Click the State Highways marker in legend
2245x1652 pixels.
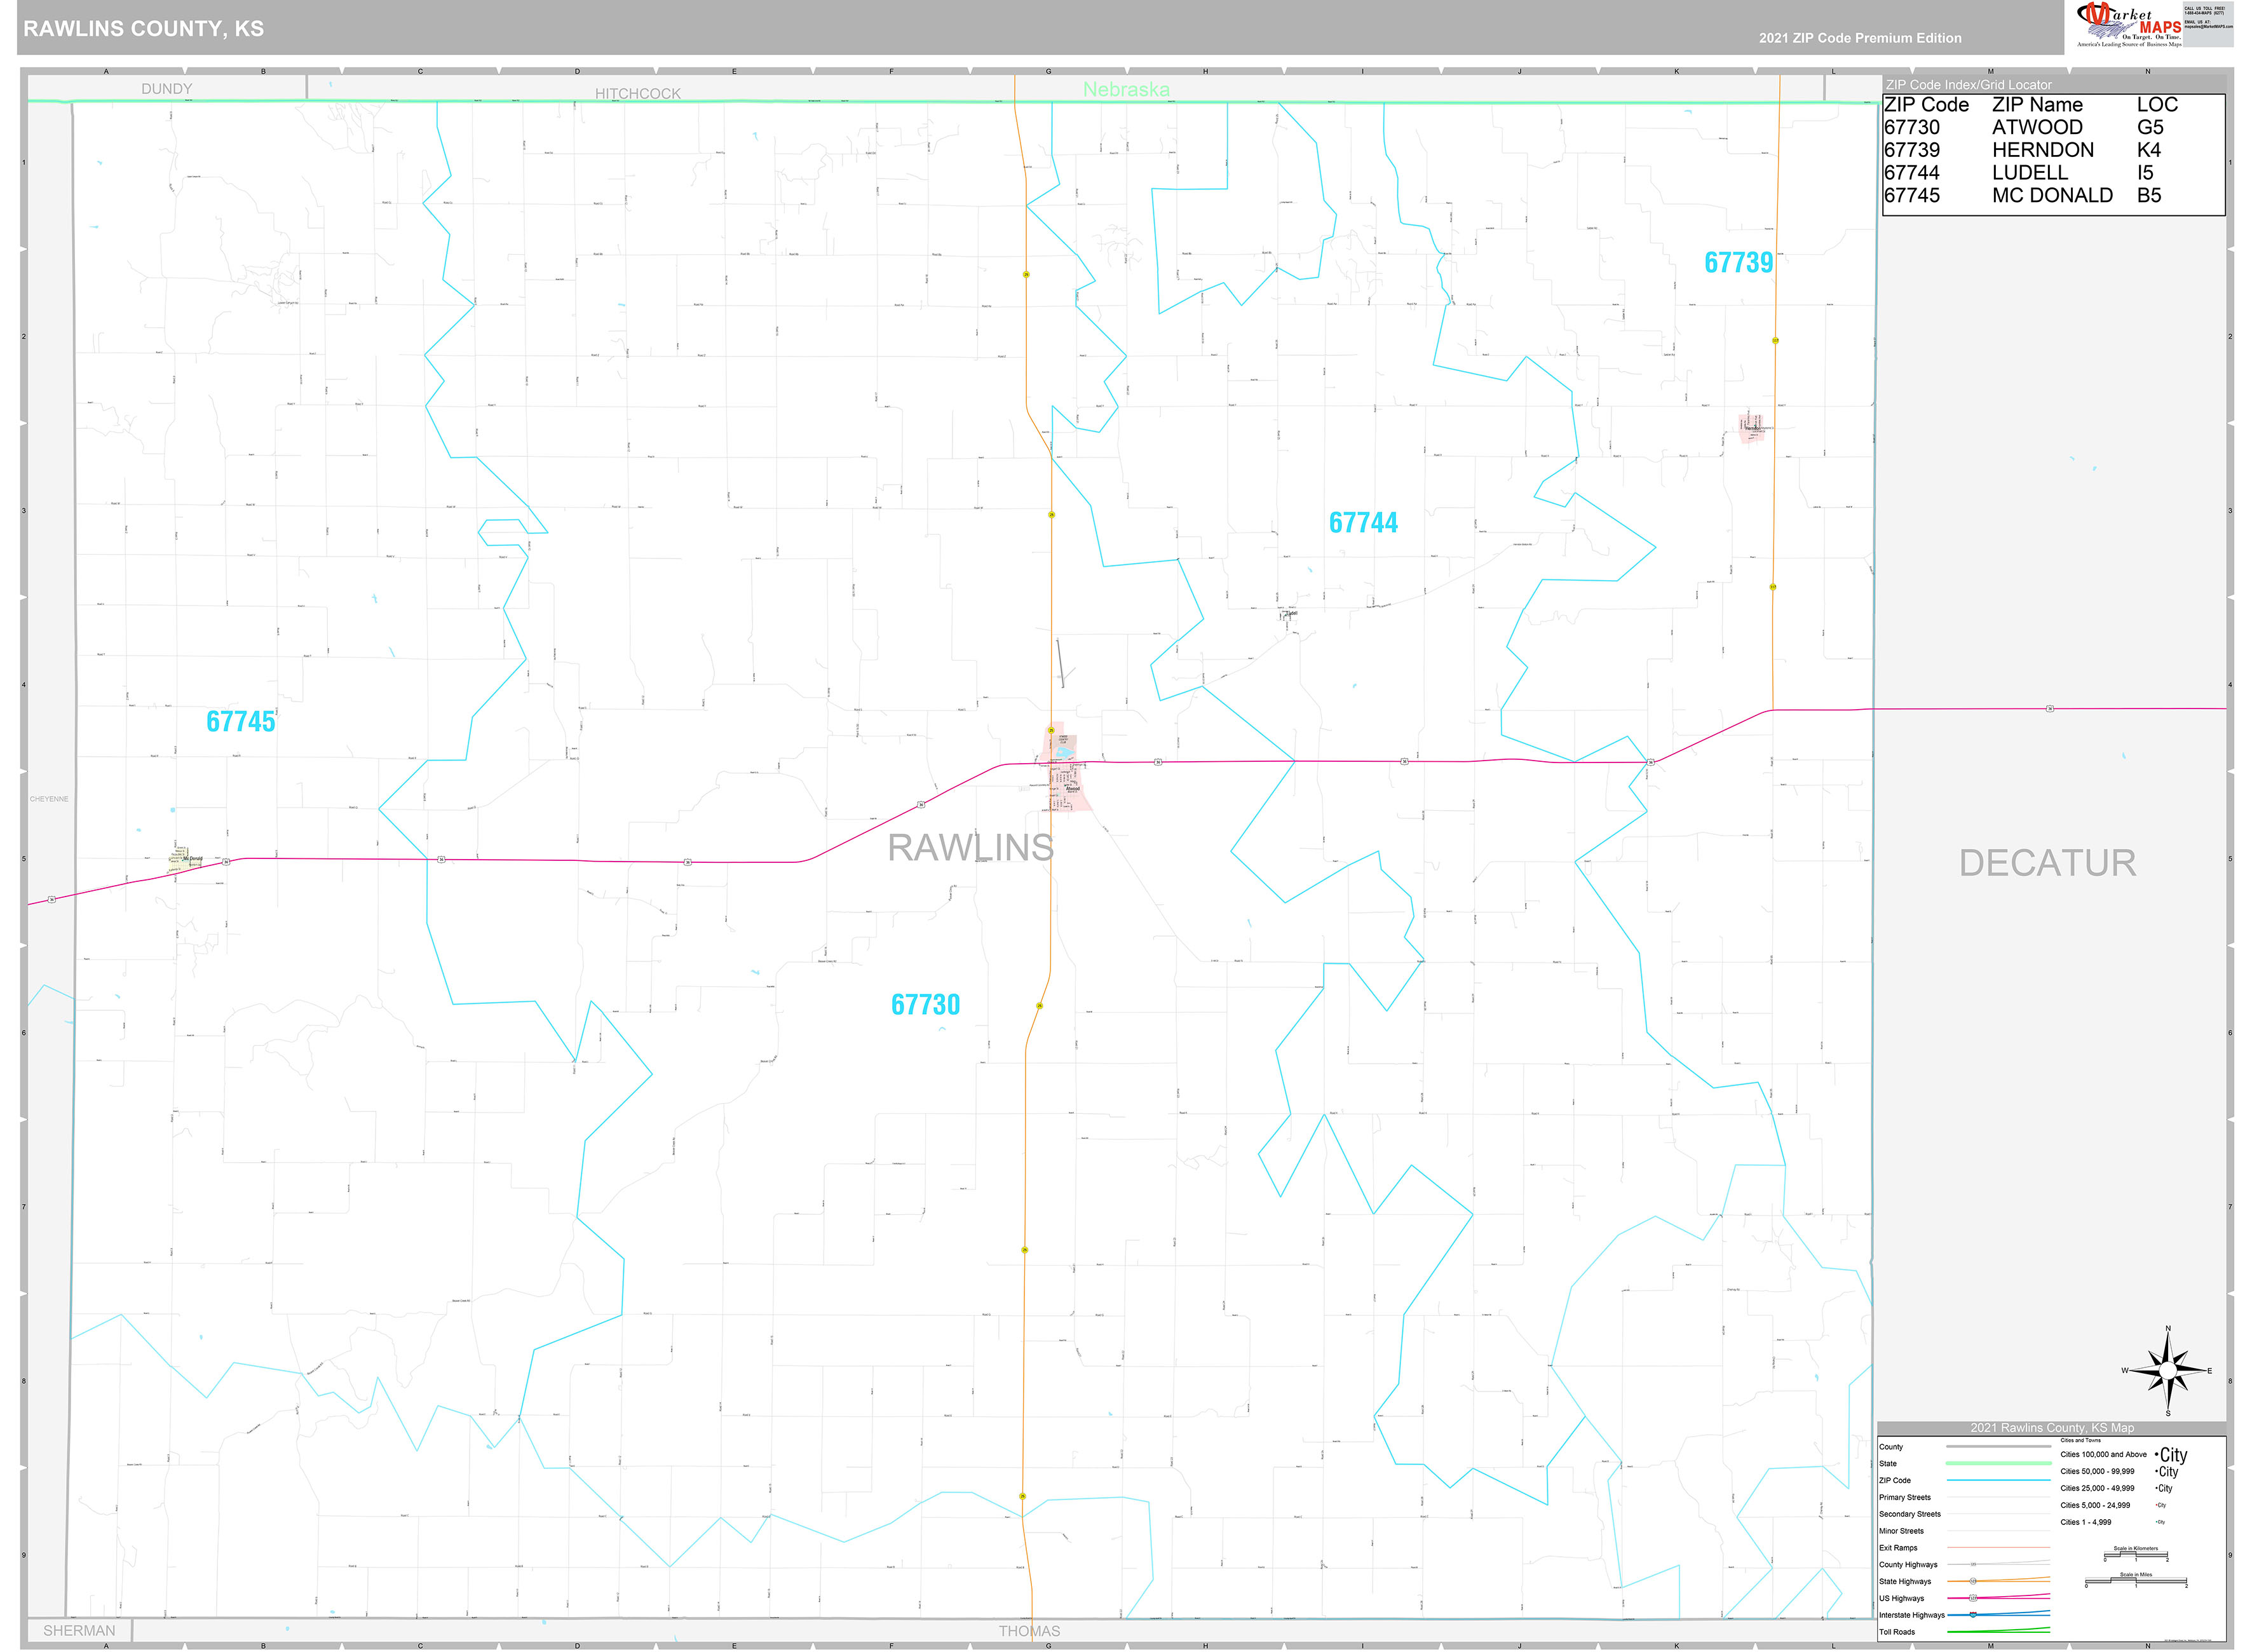tap(1973, 1581)
